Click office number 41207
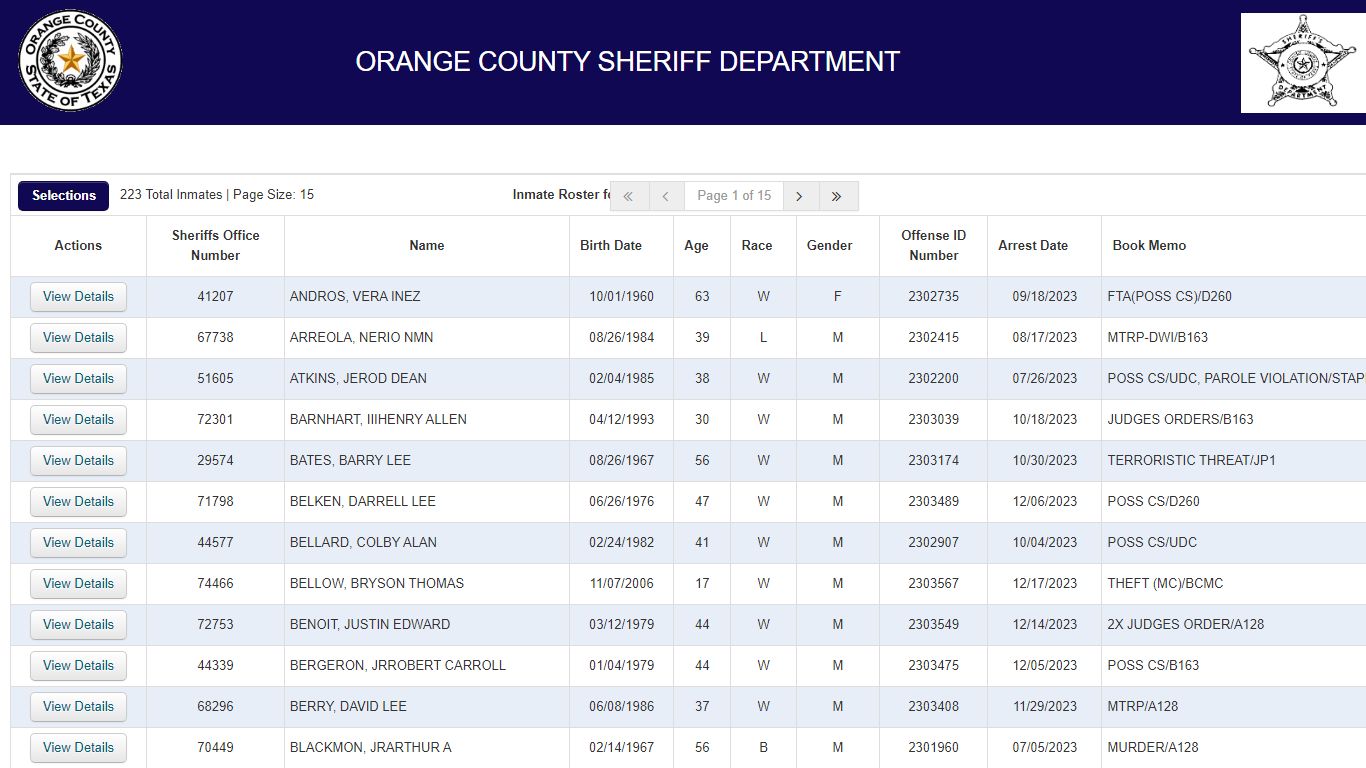The image size is (1366, 768). (215, 297)
